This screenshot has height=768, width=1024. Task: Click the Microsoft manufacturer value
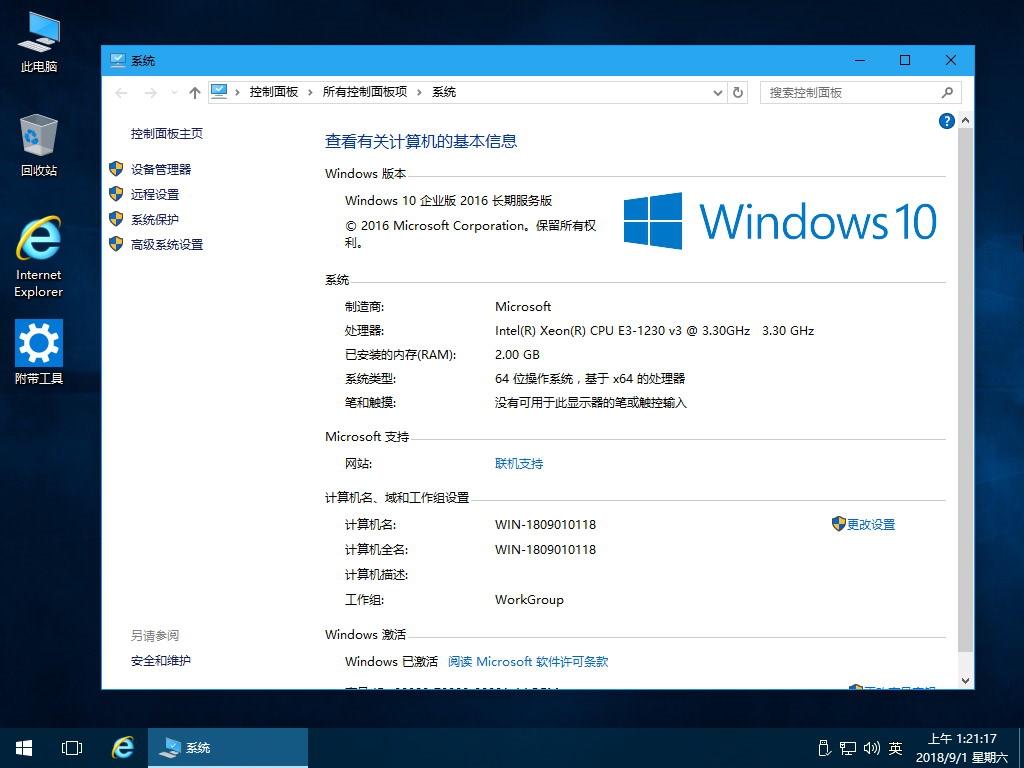click(x=522, y=306)
